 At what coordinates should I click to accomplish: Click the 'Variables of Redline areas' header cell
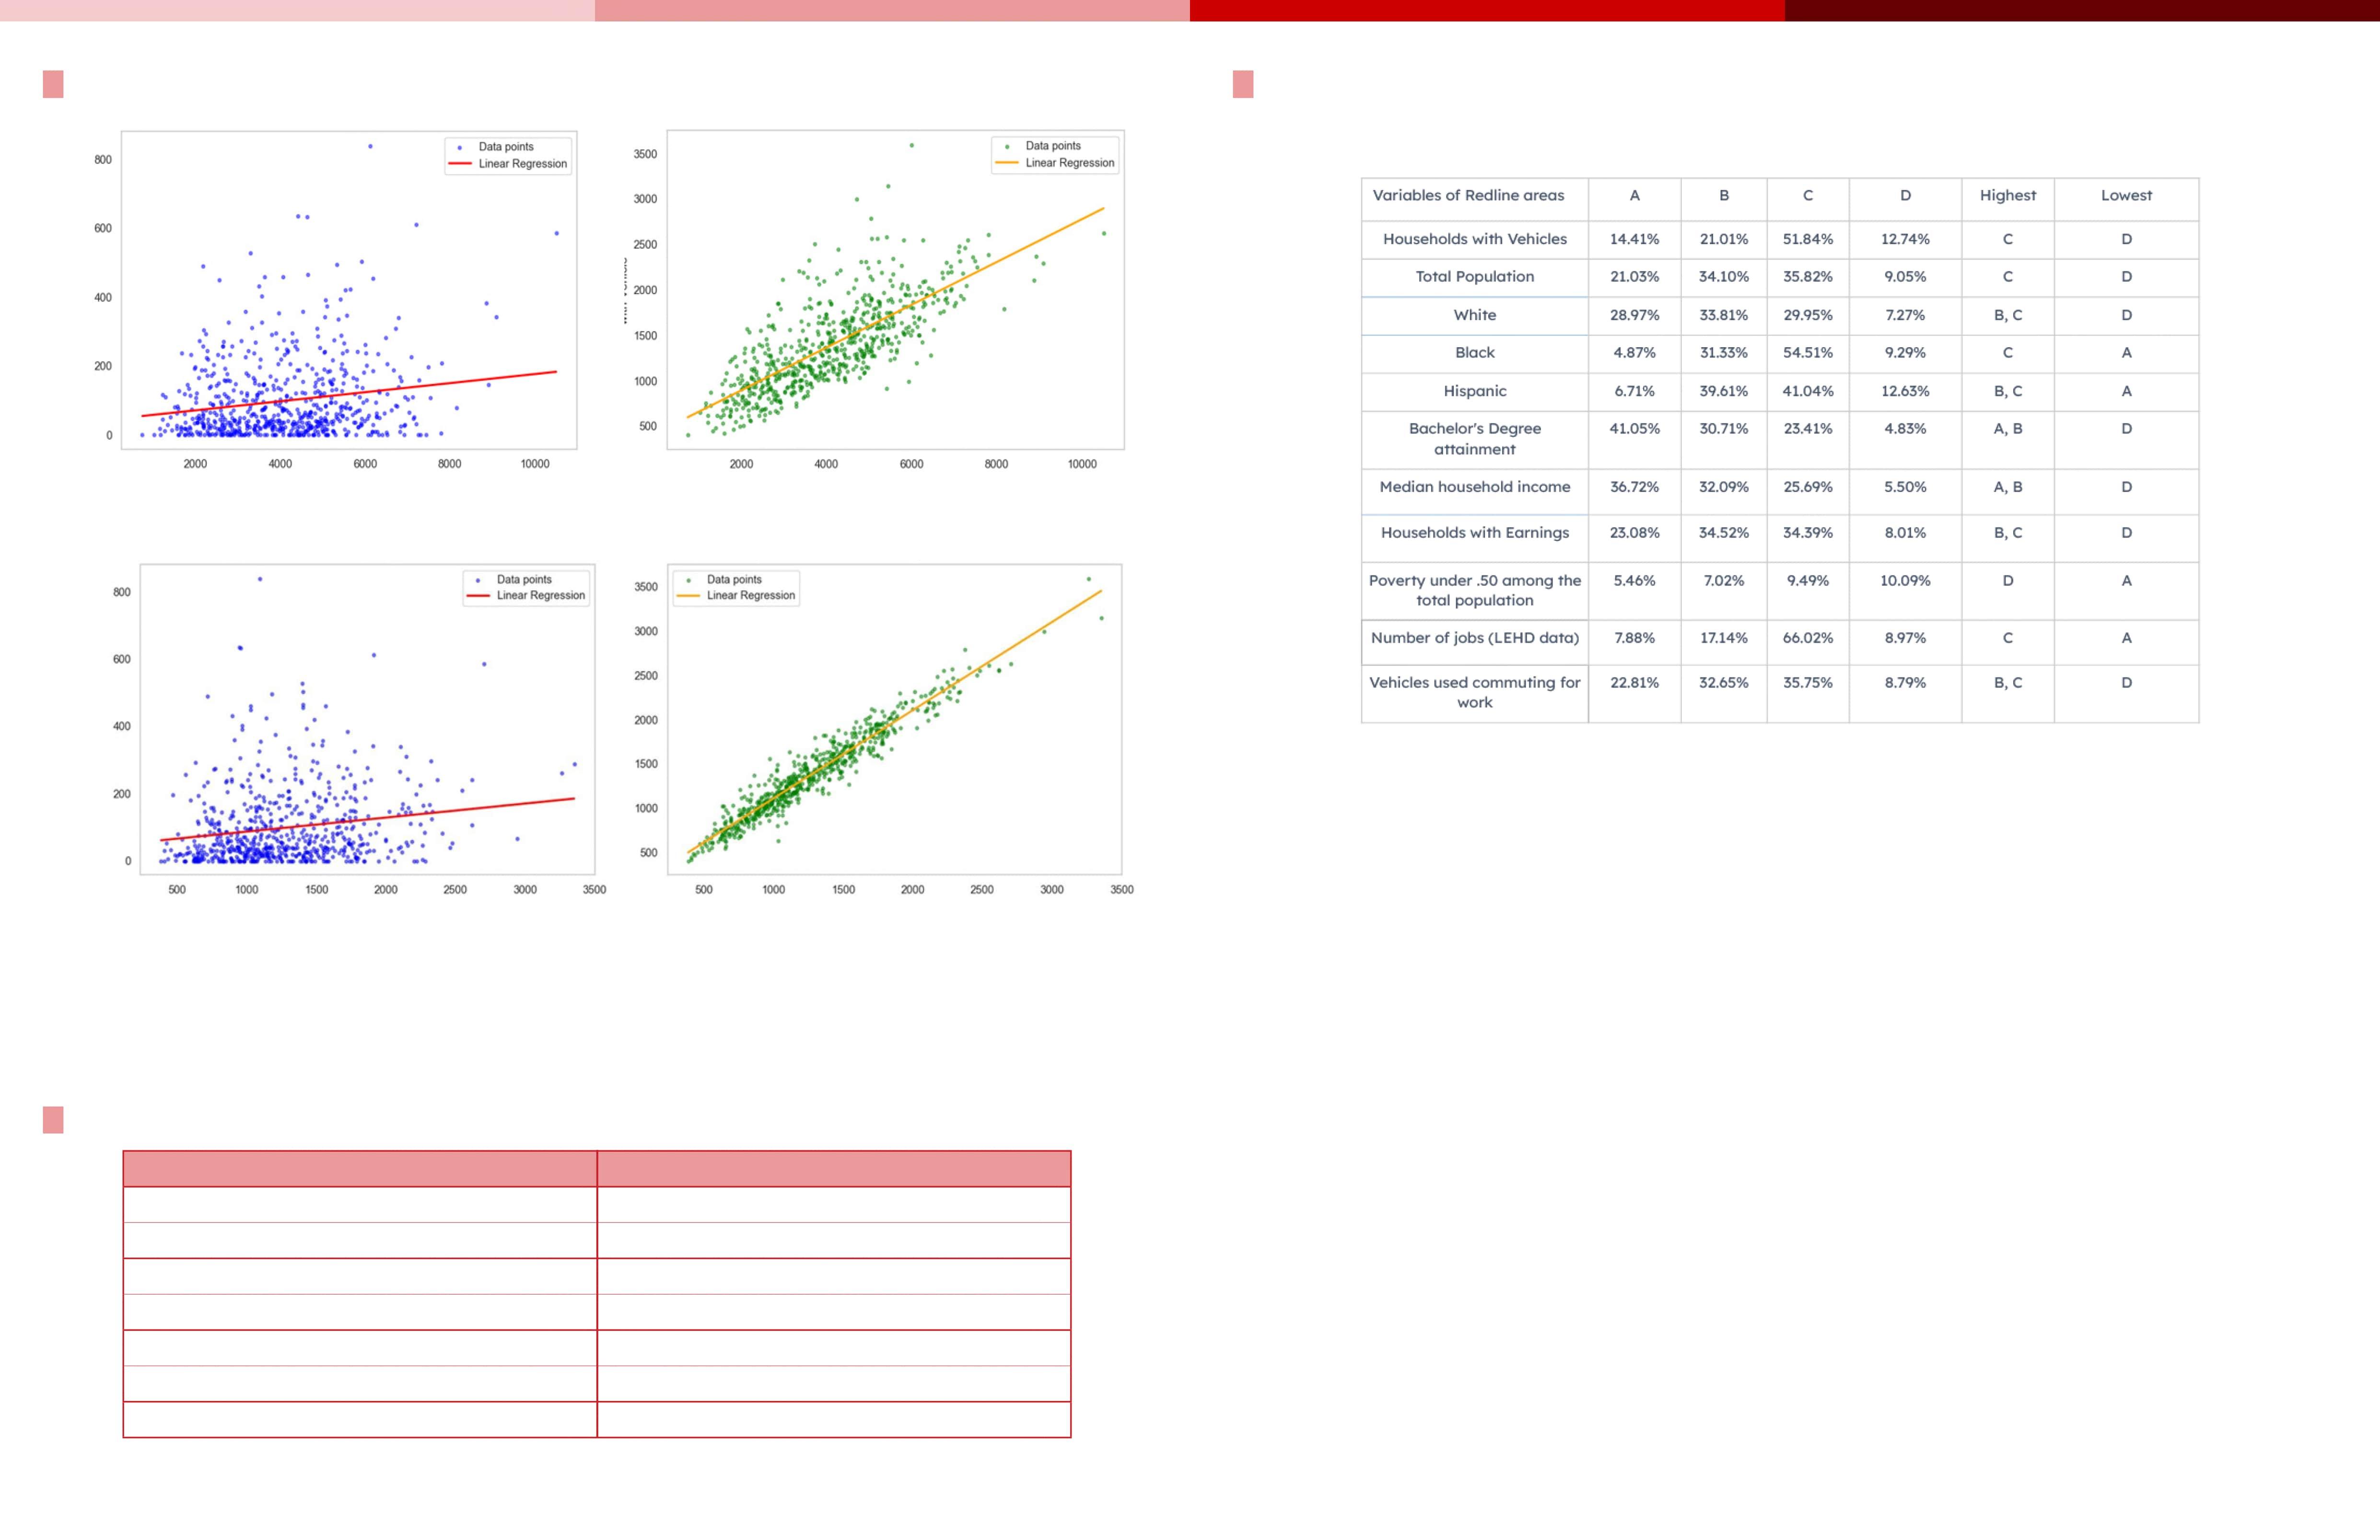click(1468, 196)
